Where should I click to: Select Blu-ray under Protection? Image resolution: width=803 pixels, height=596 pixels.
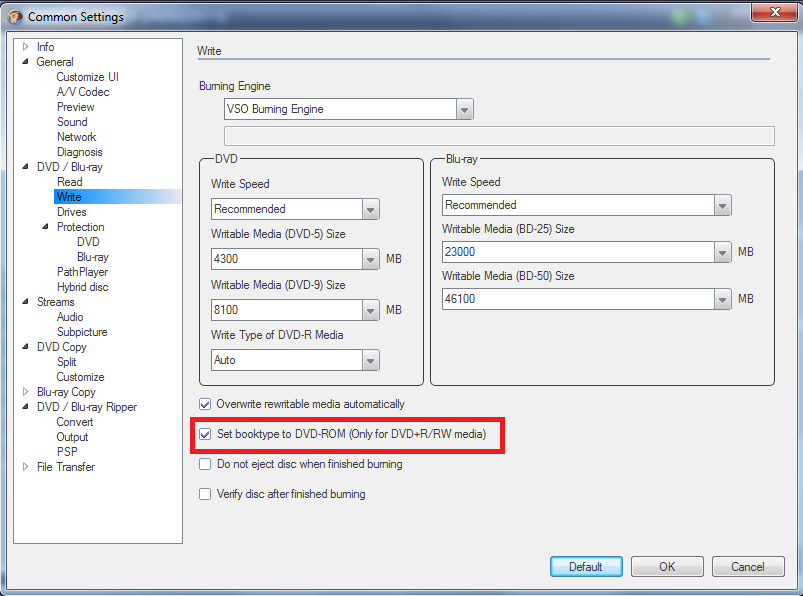click(x=93, y=257)
